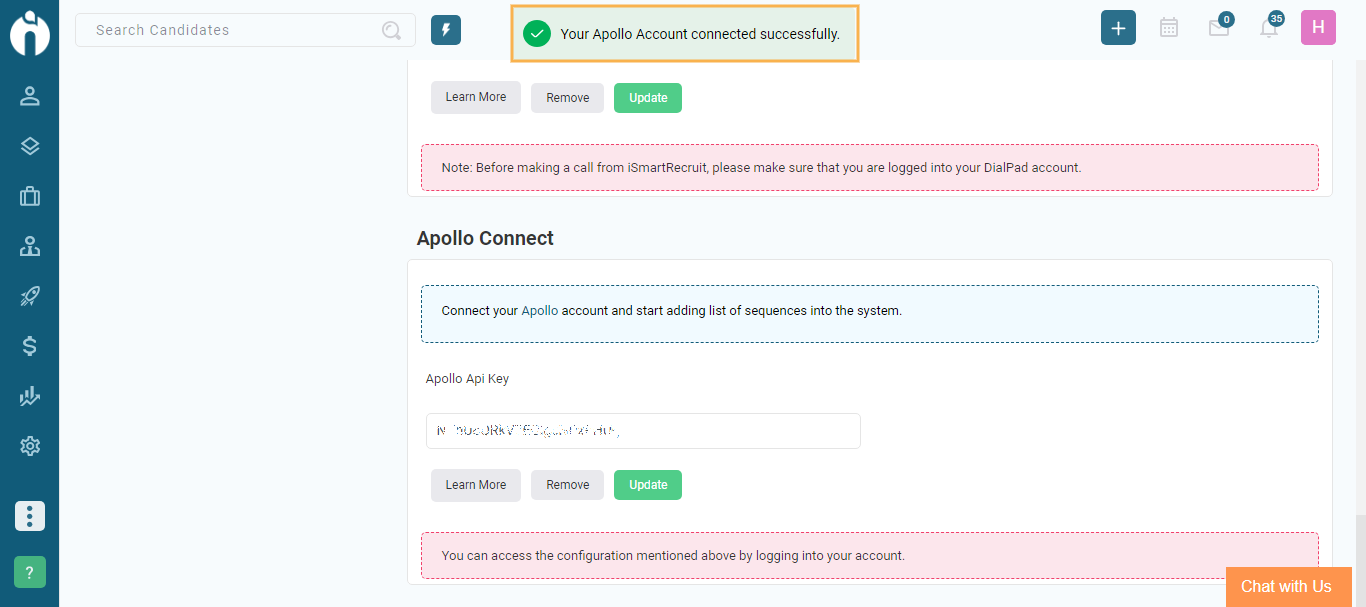This screenshot has height=607, width=1366.
Task: Open the settings gear icon in sidebar
Action: pyautogui.click(x=29, y=446)
